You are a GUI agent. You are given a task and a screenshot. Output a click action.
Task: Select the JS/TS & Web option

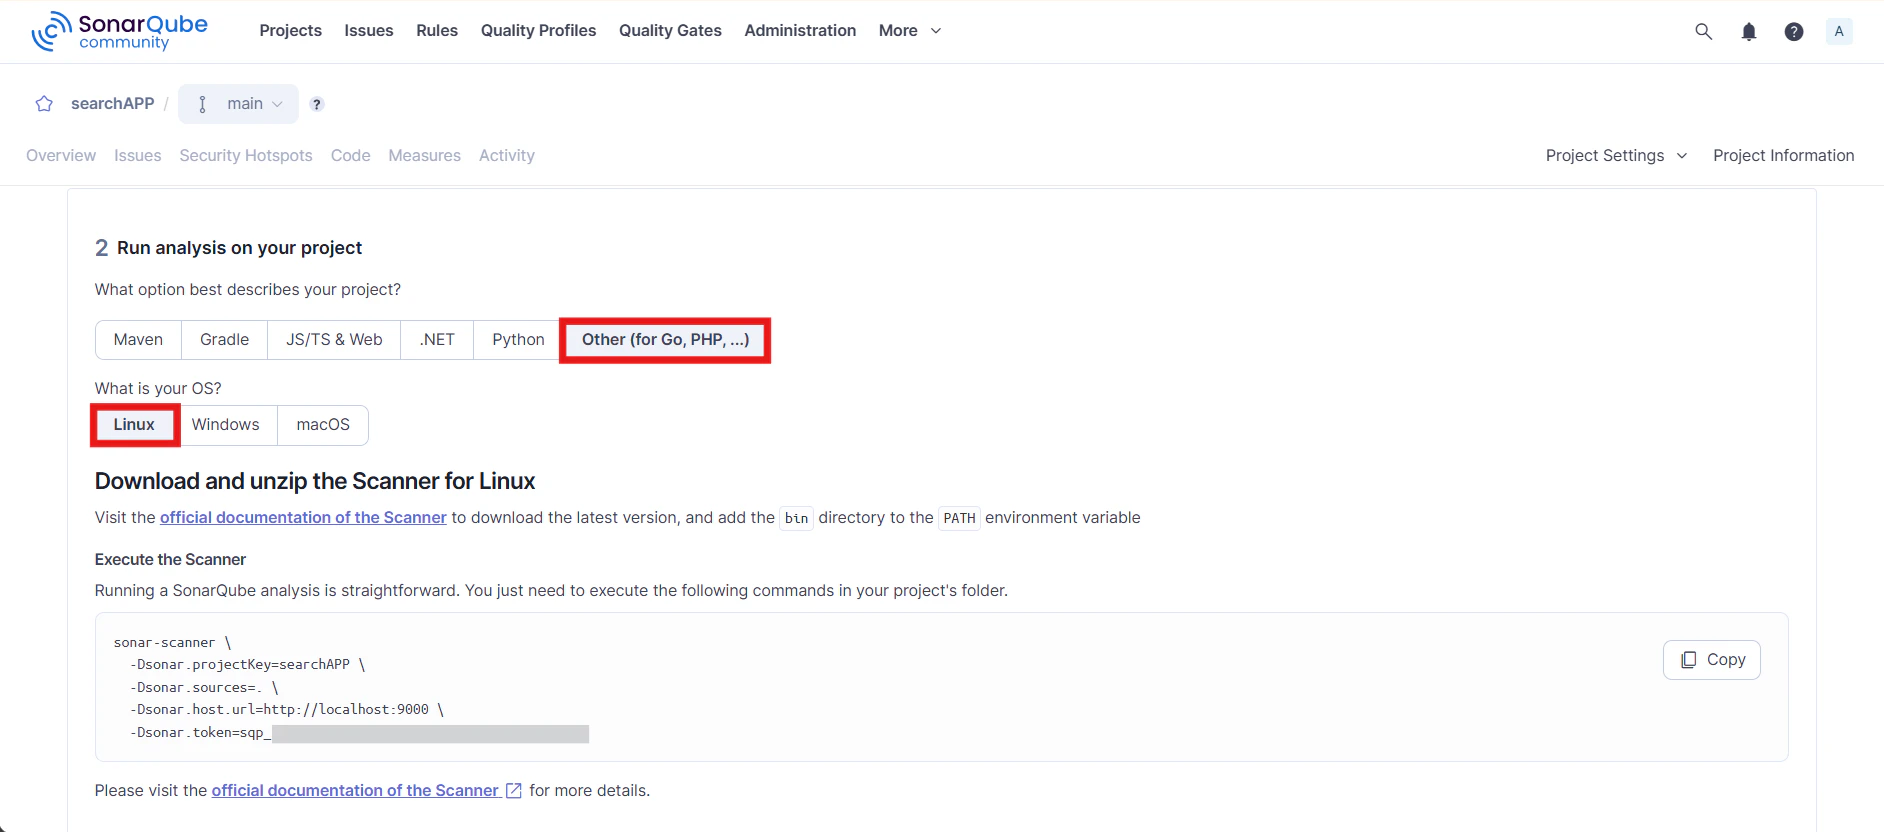click(334, 340)
